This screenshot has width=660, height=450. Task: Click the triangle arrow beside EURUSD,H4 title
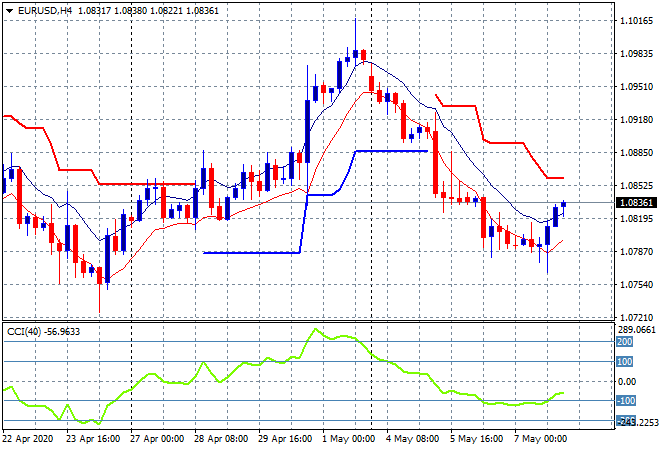(x=9, y=8)
